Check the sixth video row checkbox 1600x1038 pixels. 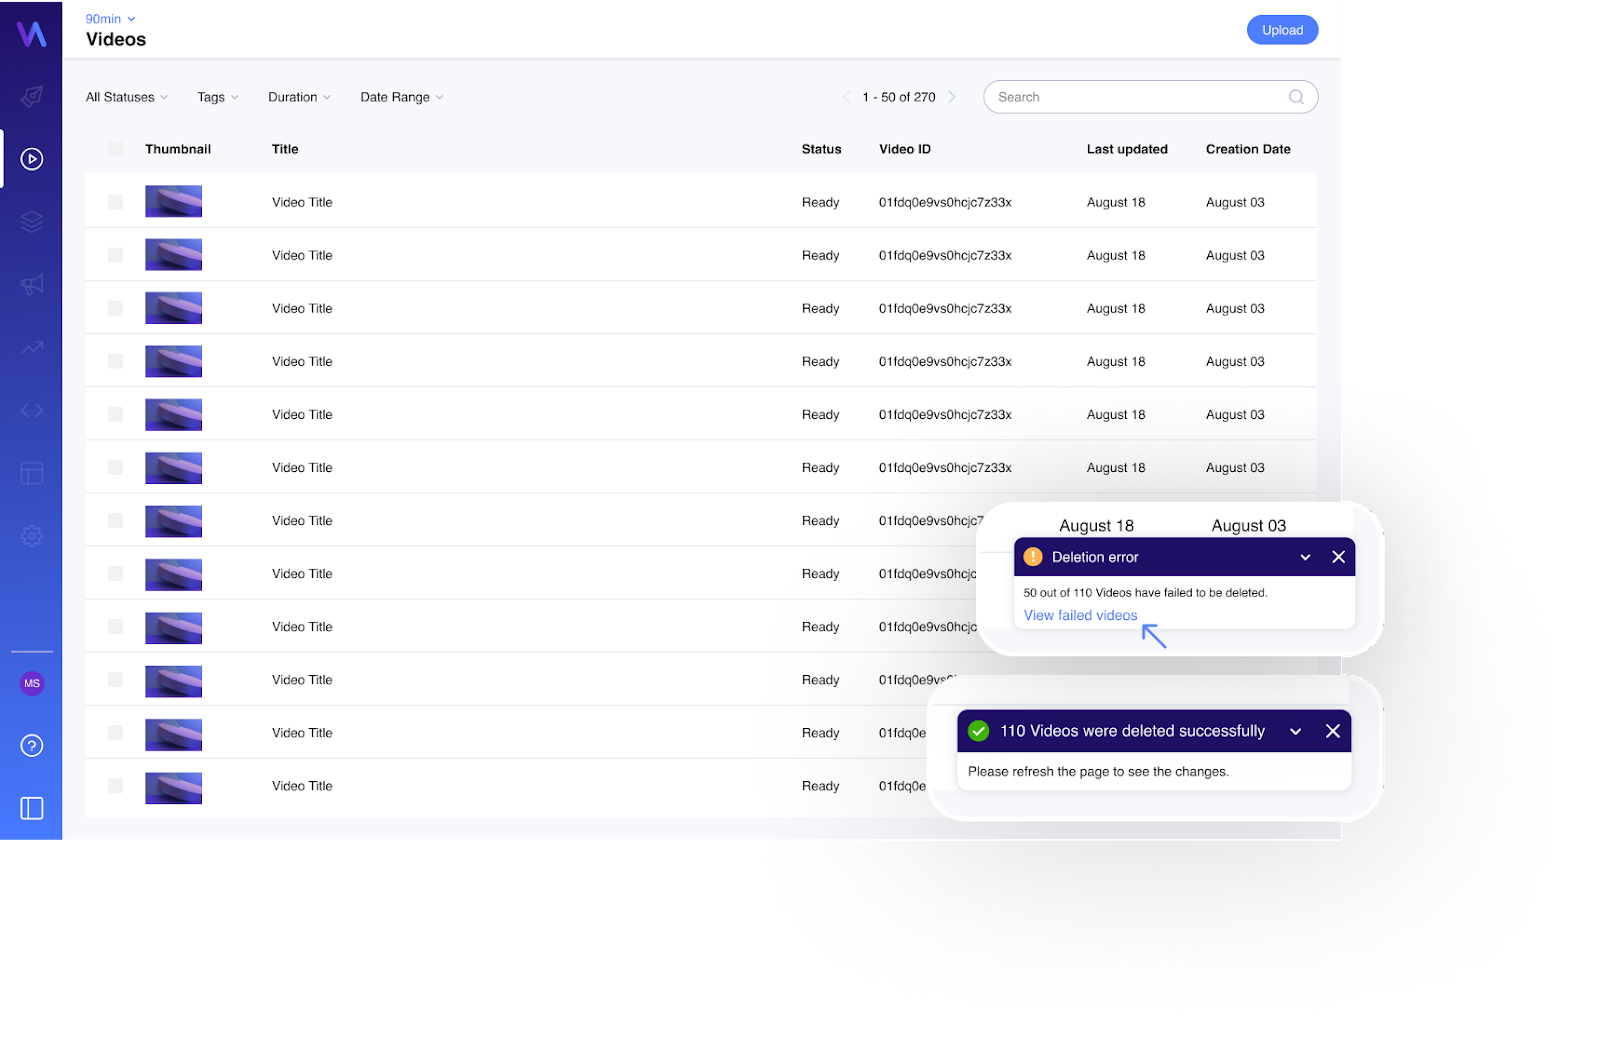click(x=116, y=467)
